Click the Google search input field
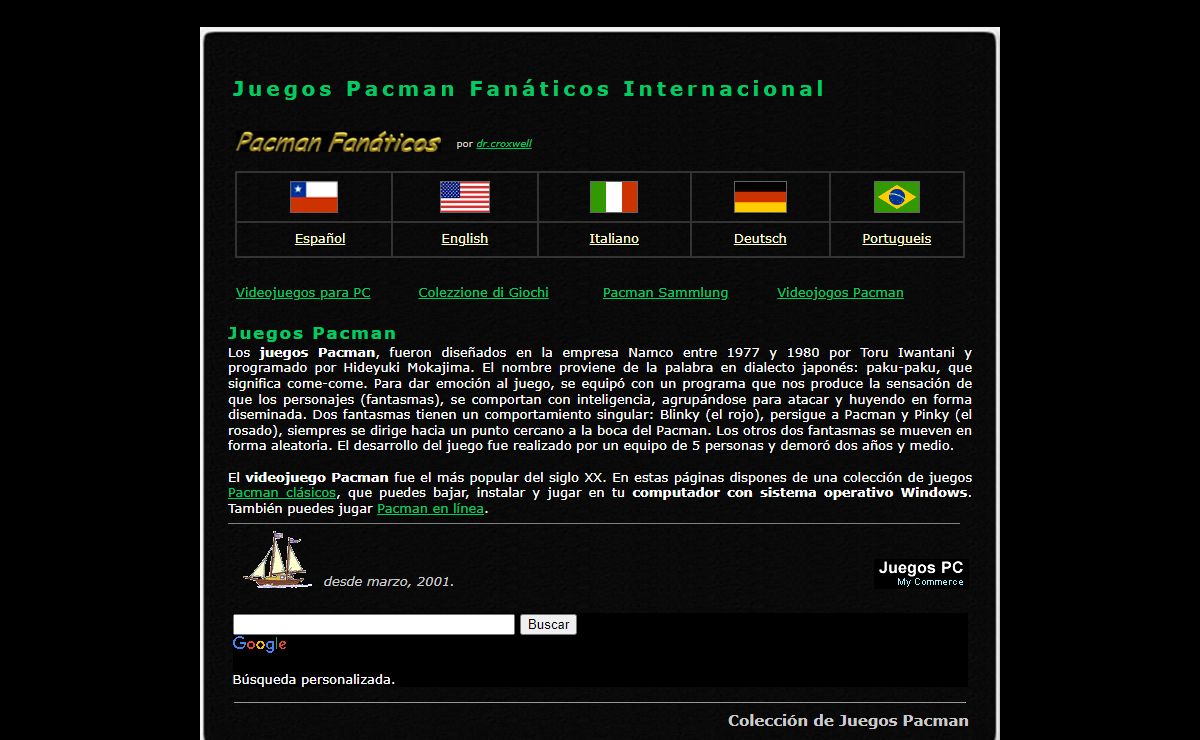 tap(374, 624)
